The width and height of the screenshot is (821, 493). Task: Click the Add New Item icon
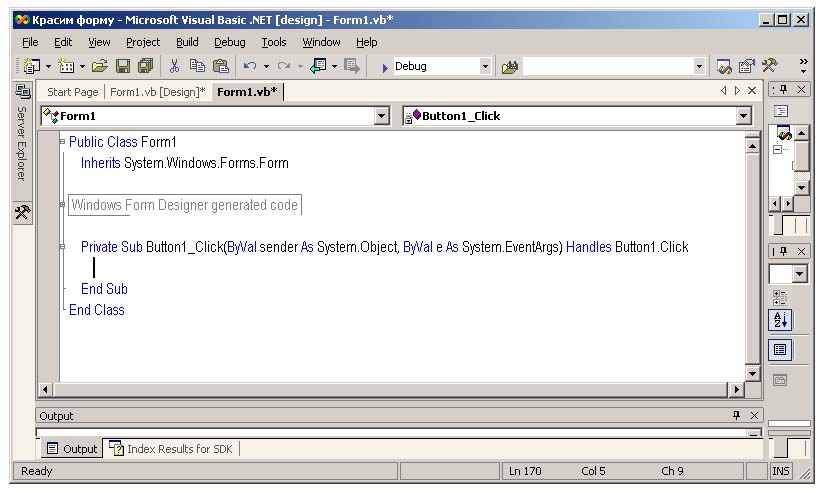(66, 66)
